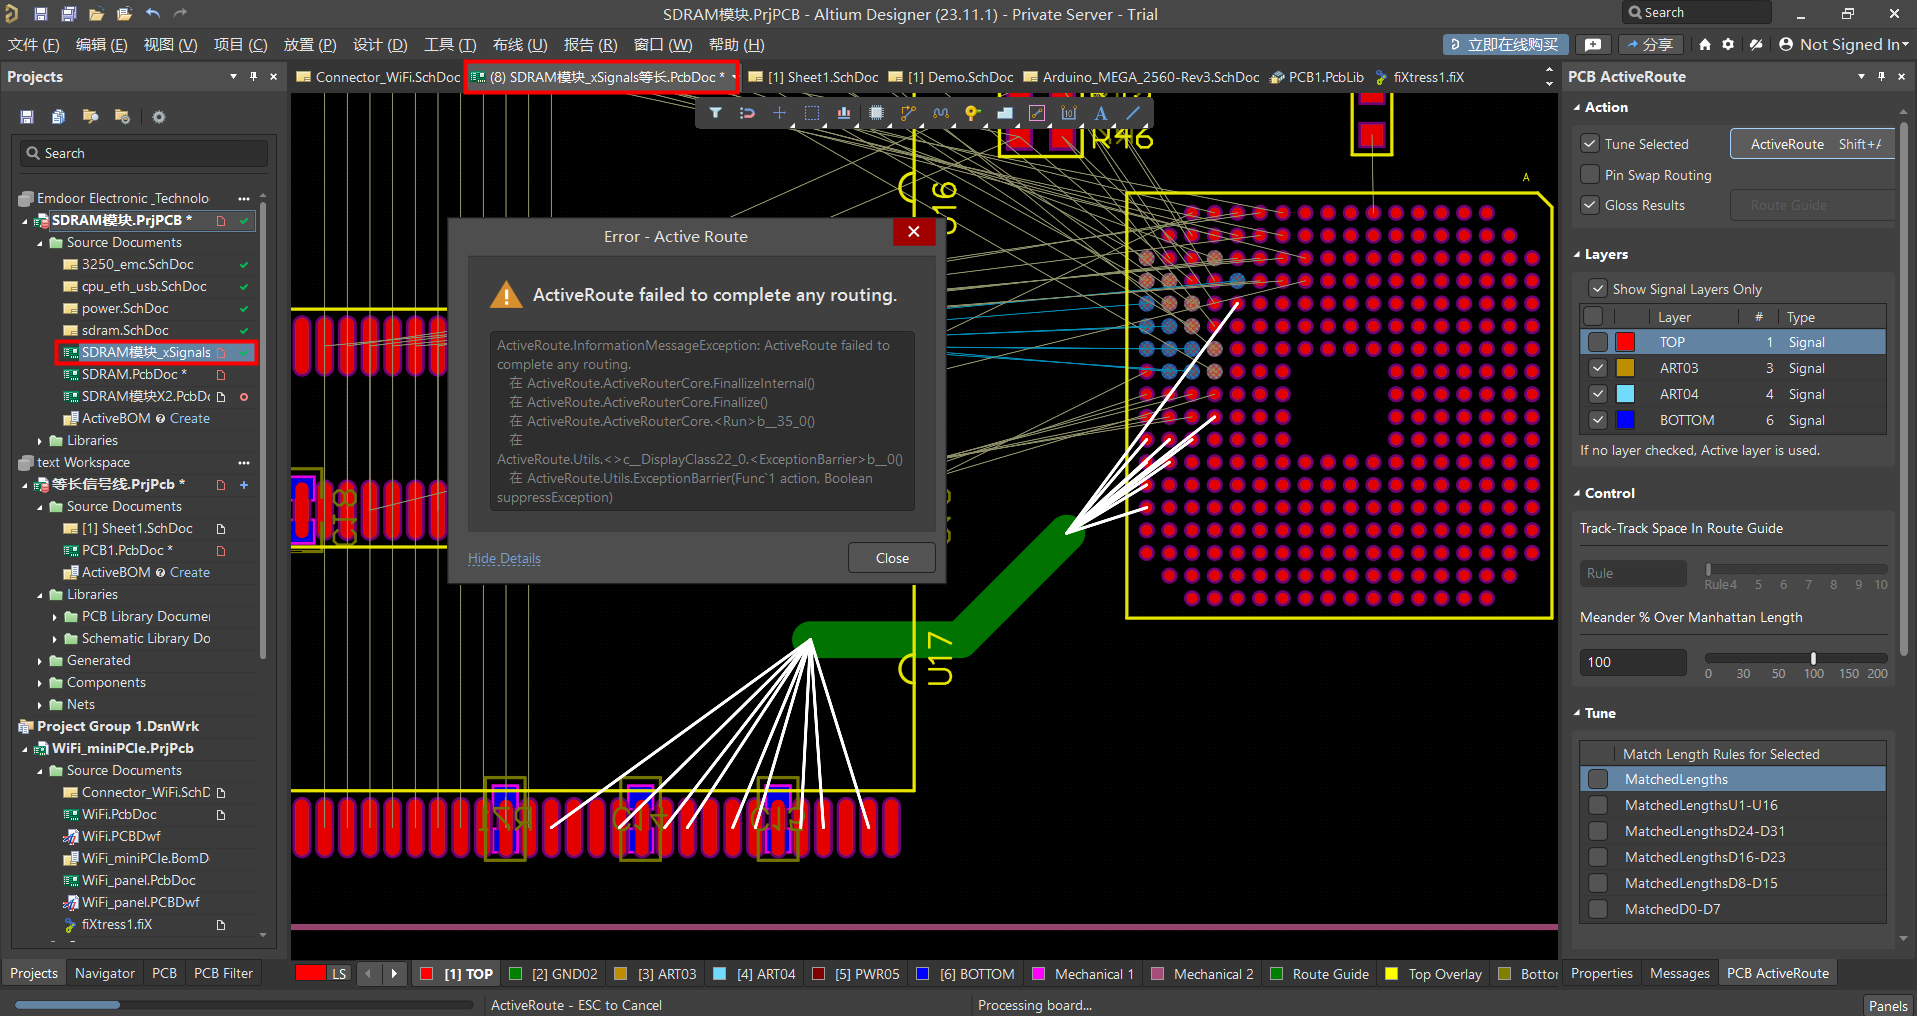This screenshot has height=1016, width=1917.
Task: Uncheck the Gloss Results checkbox
Action: click(1589, 205)
